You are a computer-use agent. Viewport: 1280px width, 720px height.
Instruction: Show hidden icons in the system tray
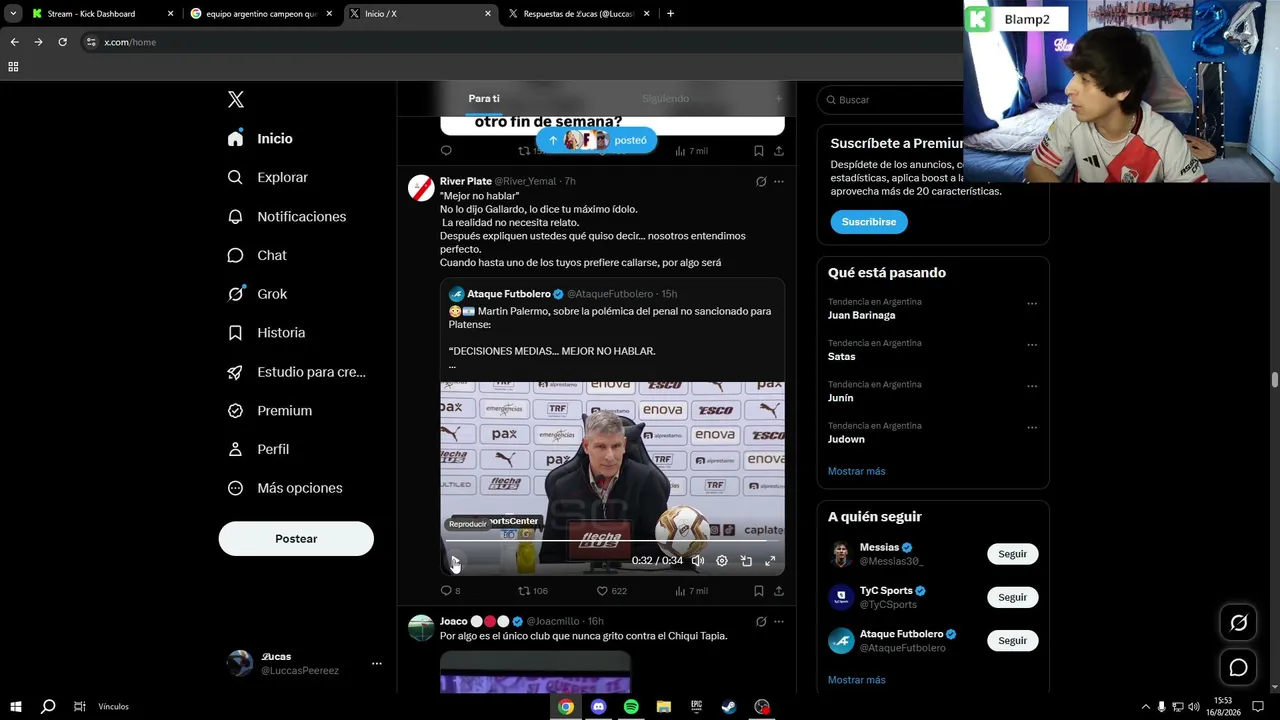coord(1145,707)
